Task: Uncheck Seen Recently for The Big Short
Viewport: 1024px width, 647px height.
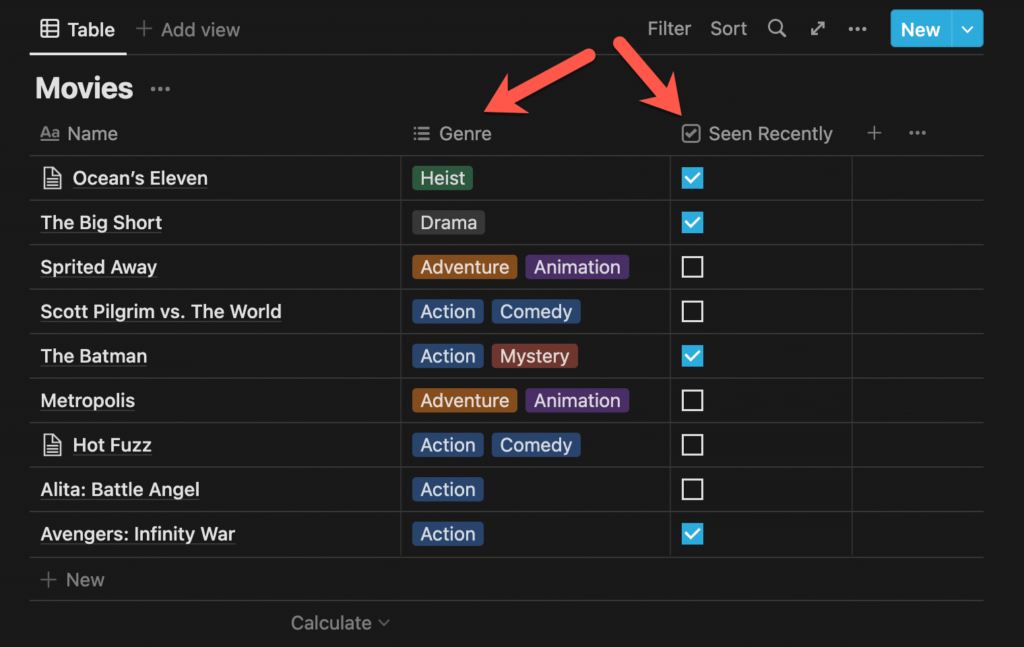Action: 692,222
